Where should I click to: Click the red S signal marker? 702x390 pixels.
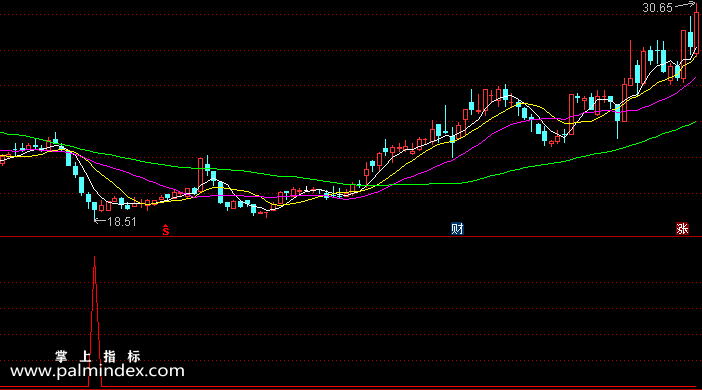coord(166,230)
